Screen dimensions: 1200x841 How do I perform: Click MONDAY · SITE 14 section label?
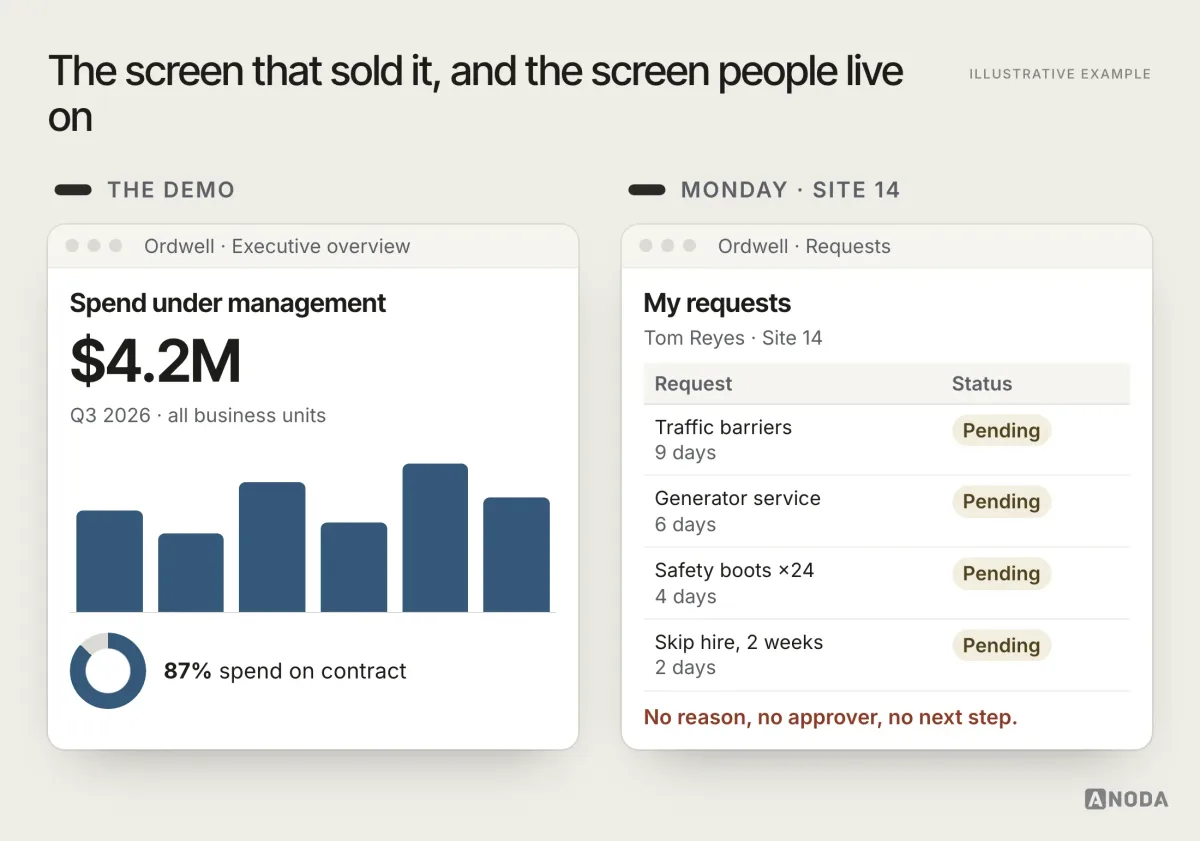click(x=790, y=190)
